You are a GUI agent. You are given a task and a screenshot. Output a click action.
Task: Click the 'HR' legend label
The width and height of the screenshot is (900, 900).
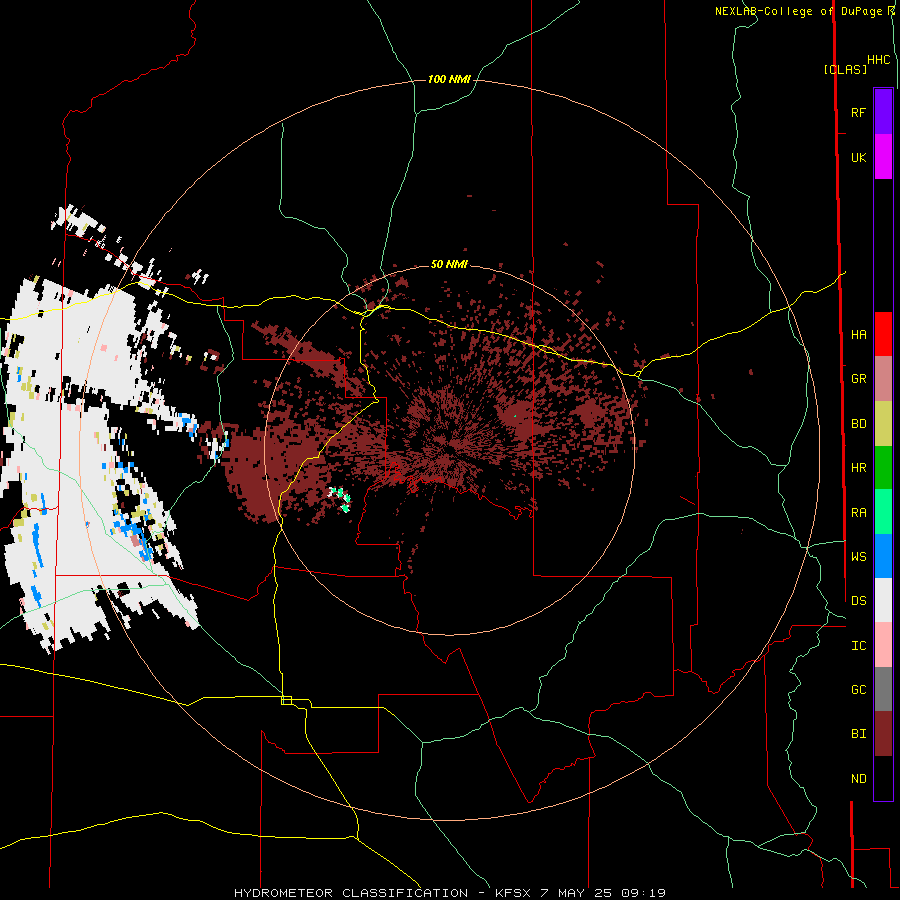pos(859,468)
